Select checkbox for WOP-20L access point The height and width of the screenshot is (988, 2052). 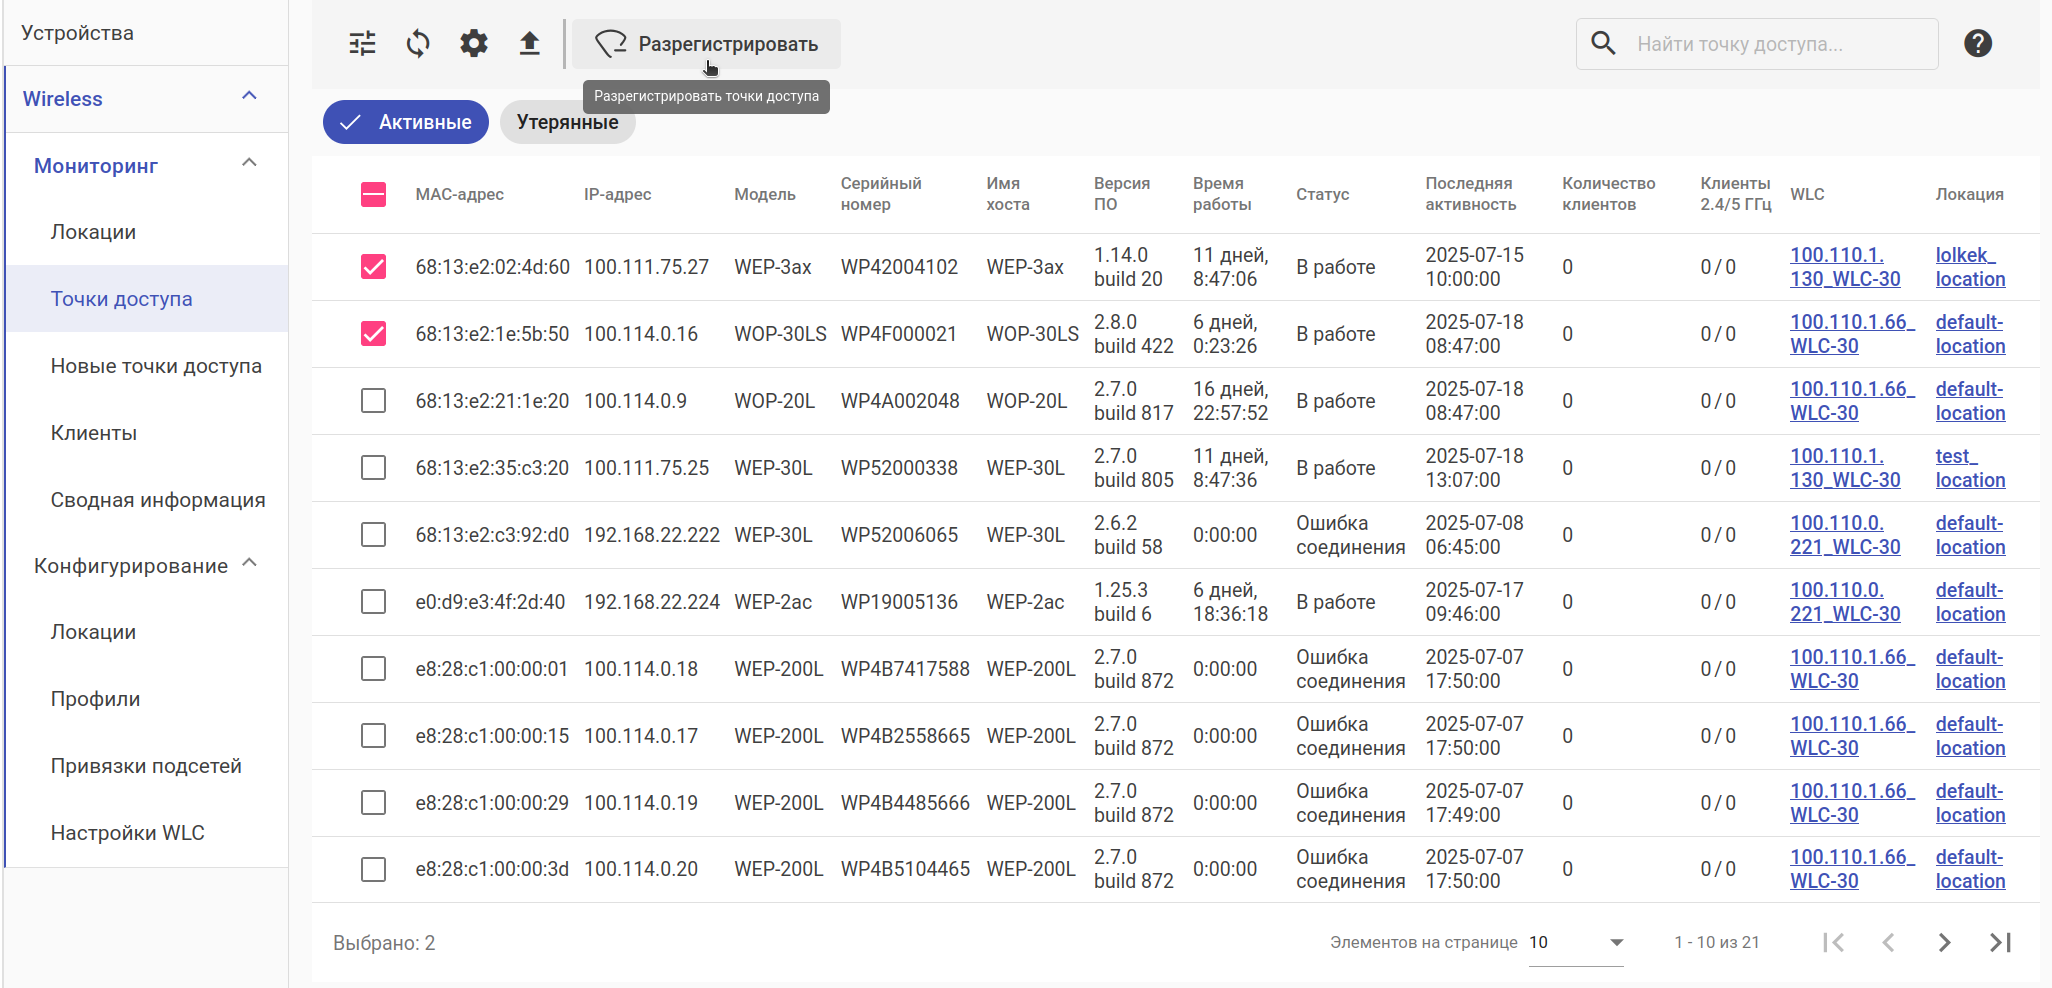pyautogui.click(x=373, y=401)
